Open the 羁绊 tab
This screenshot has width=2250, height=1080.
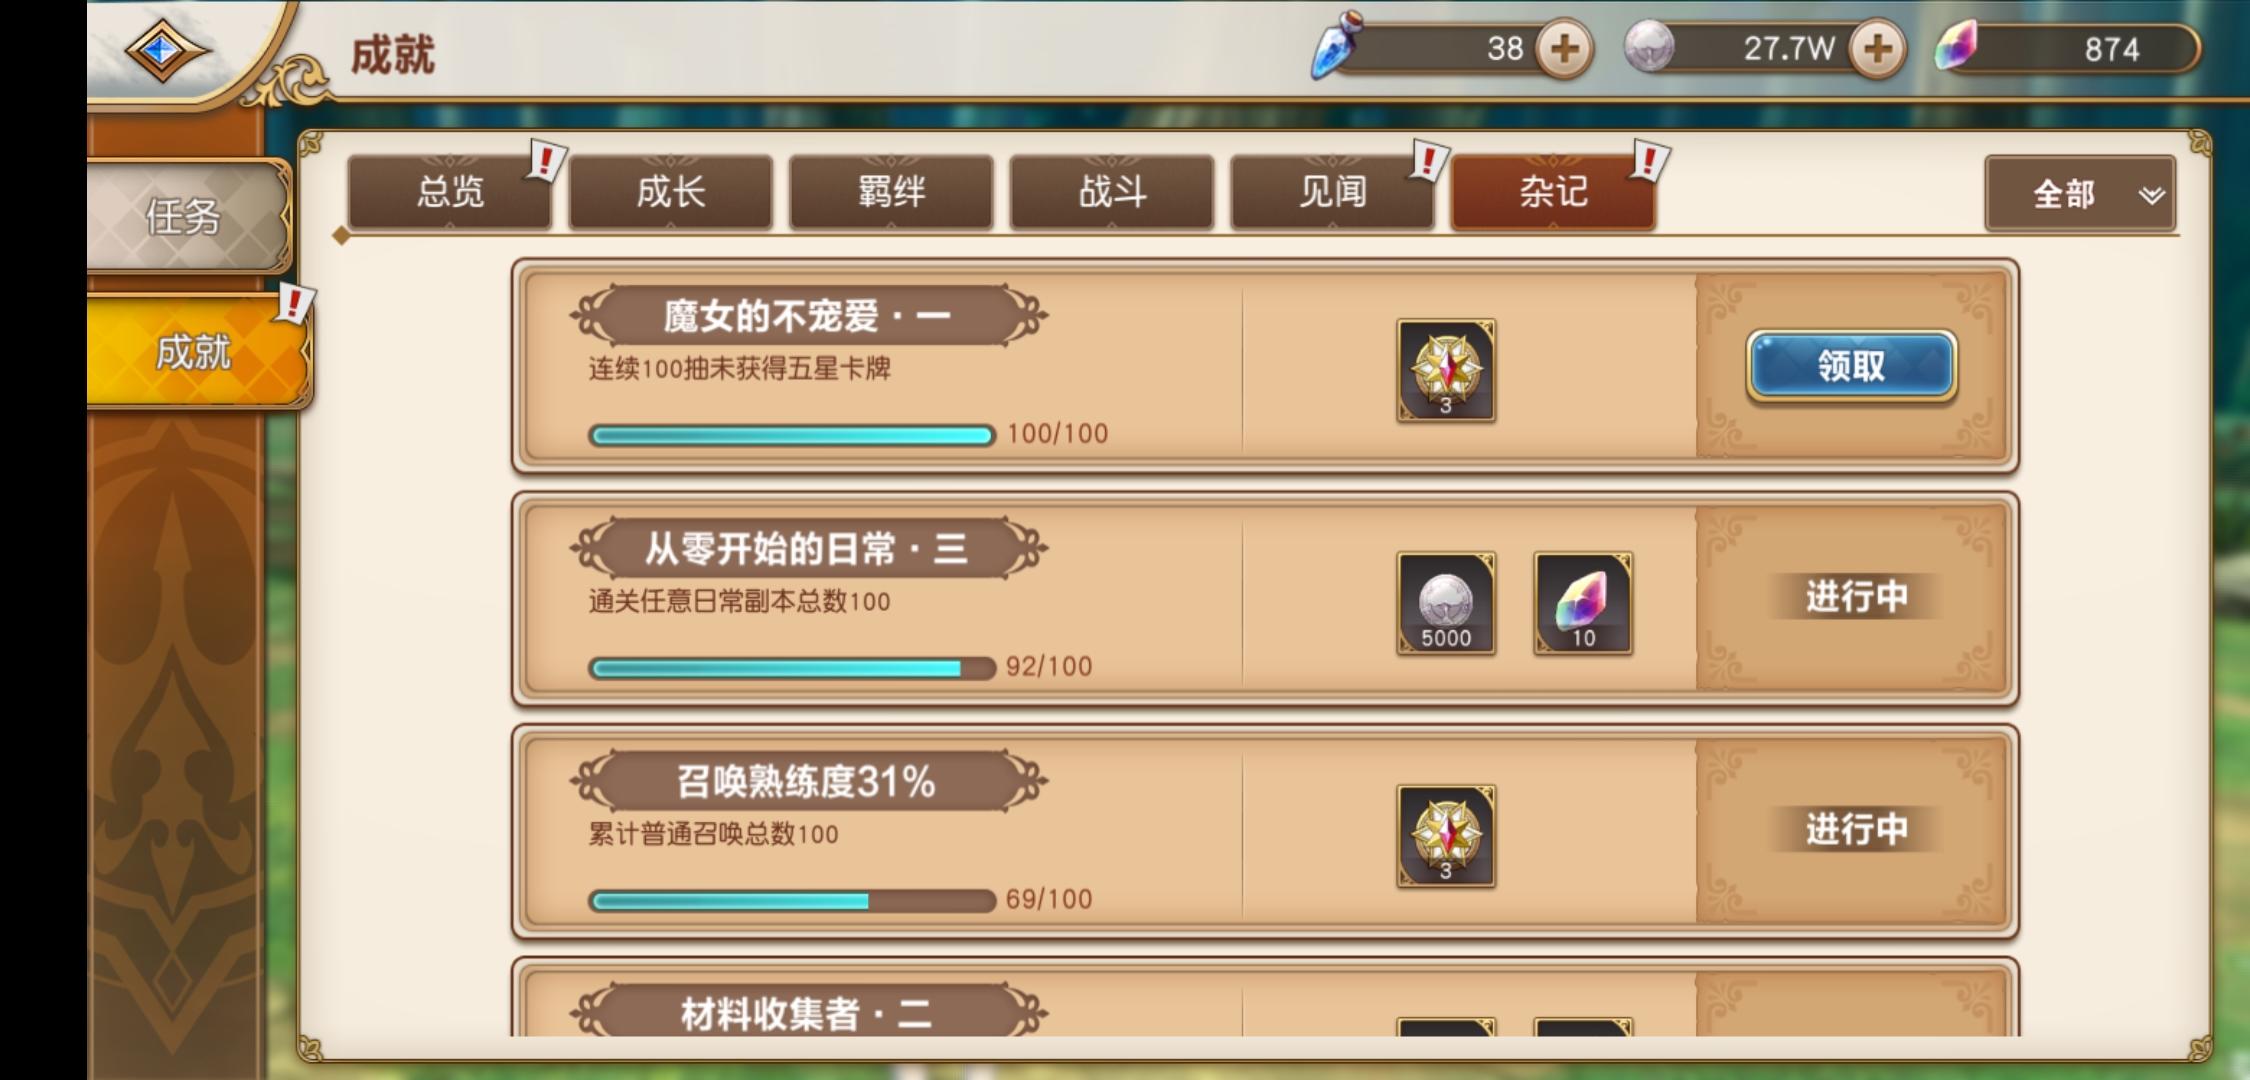[x=891, y=192]
